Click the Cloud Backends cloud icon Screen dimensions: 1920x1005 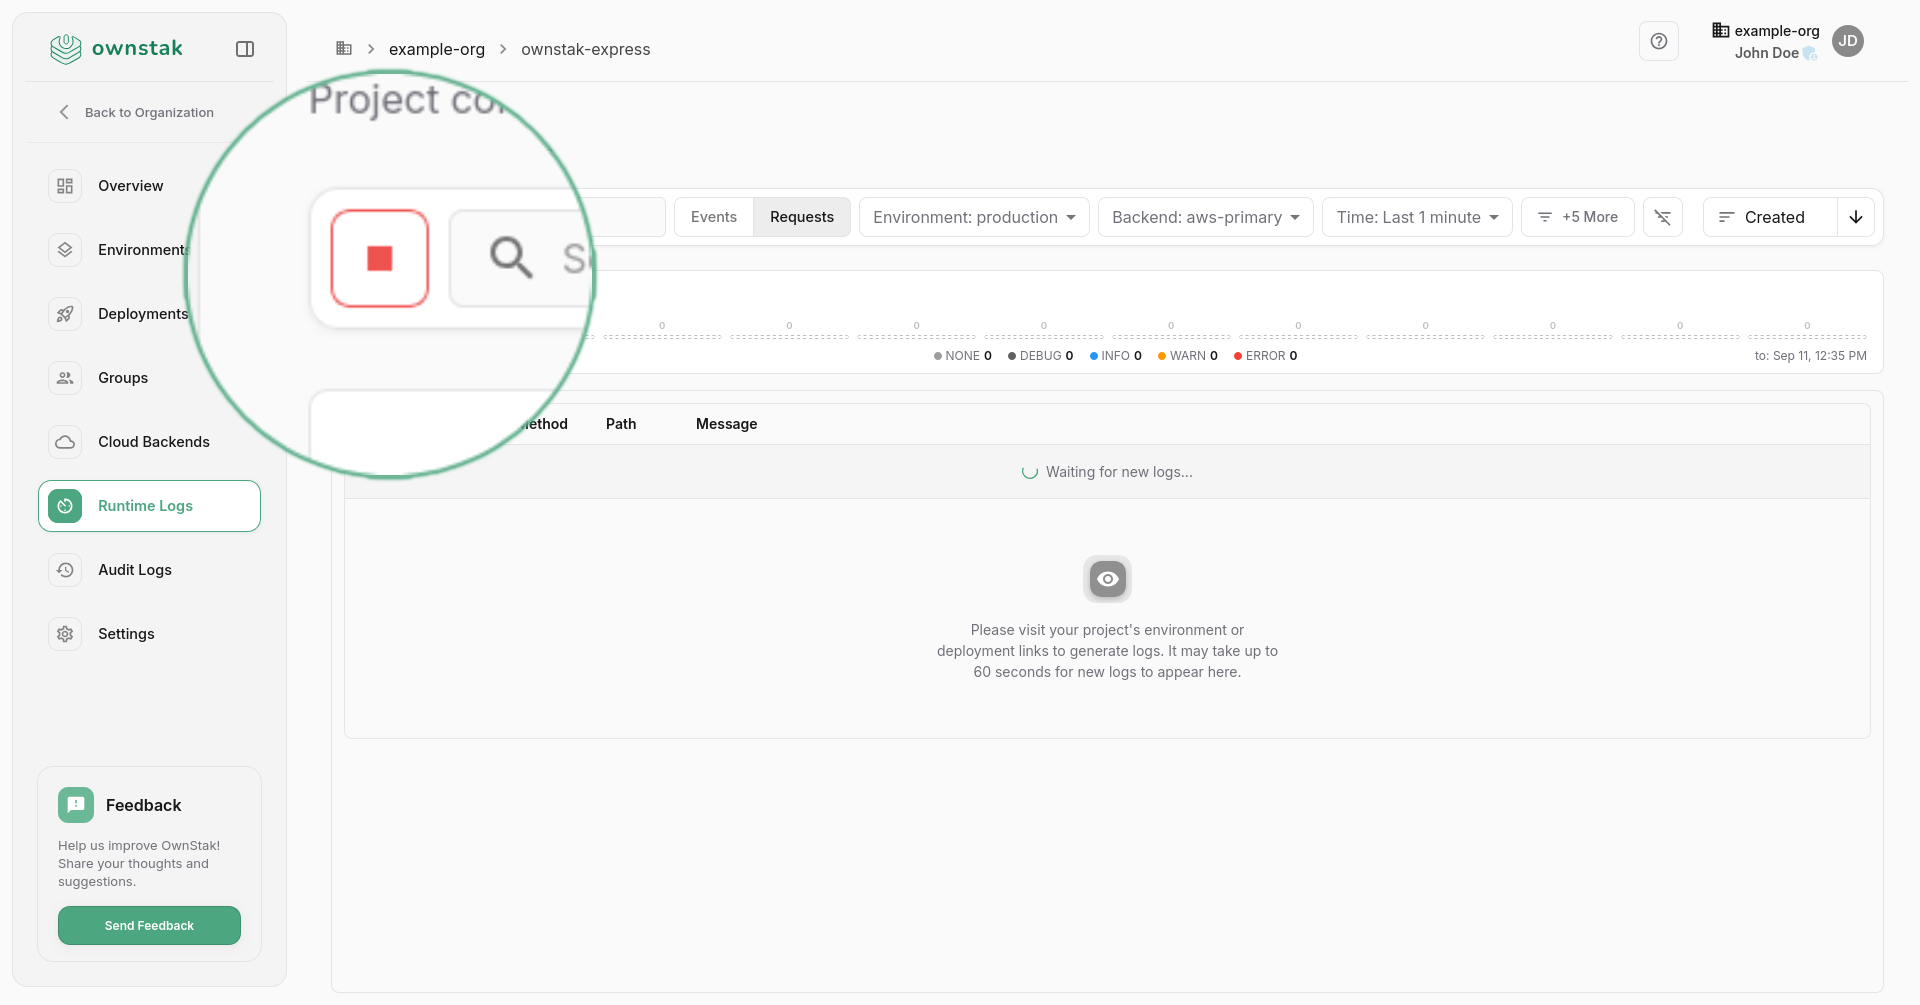65,442
